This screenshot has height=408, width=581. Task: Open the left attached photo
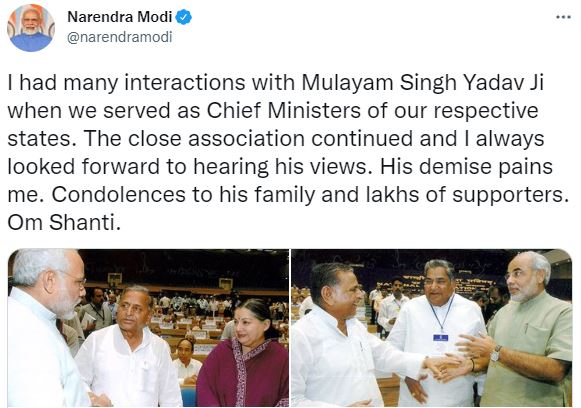(148, 328)
